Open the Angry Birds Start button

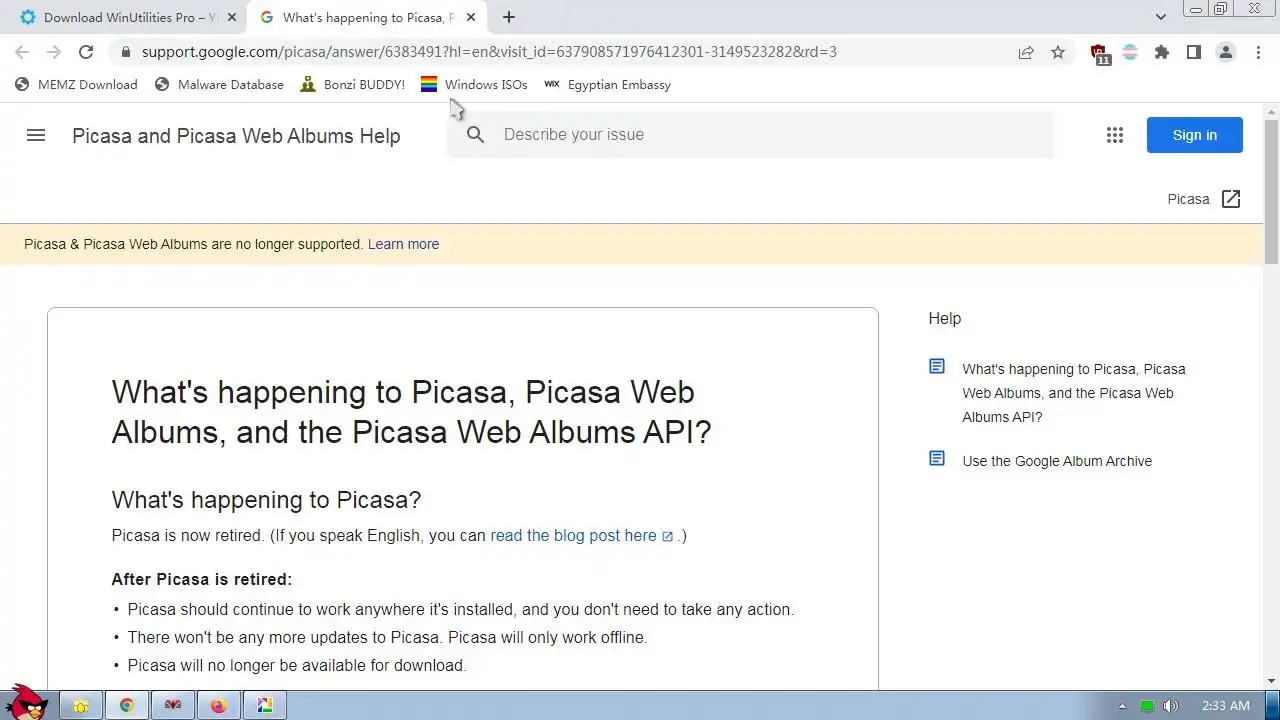click(26, 703)
